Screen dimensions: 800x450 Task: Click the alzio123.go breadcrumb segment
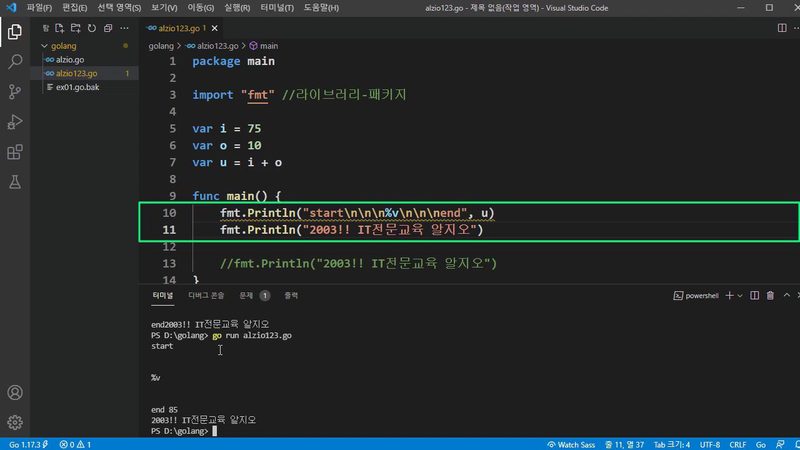click(217, 46)
